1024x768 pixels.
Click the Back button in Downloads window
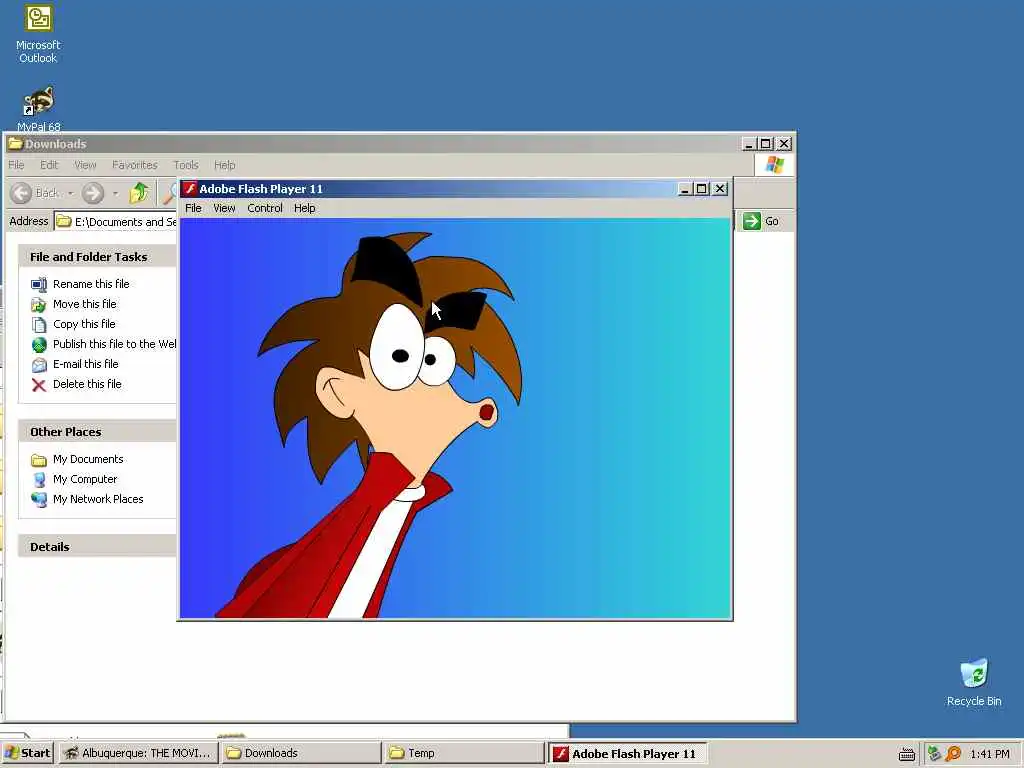pos(35,193)
